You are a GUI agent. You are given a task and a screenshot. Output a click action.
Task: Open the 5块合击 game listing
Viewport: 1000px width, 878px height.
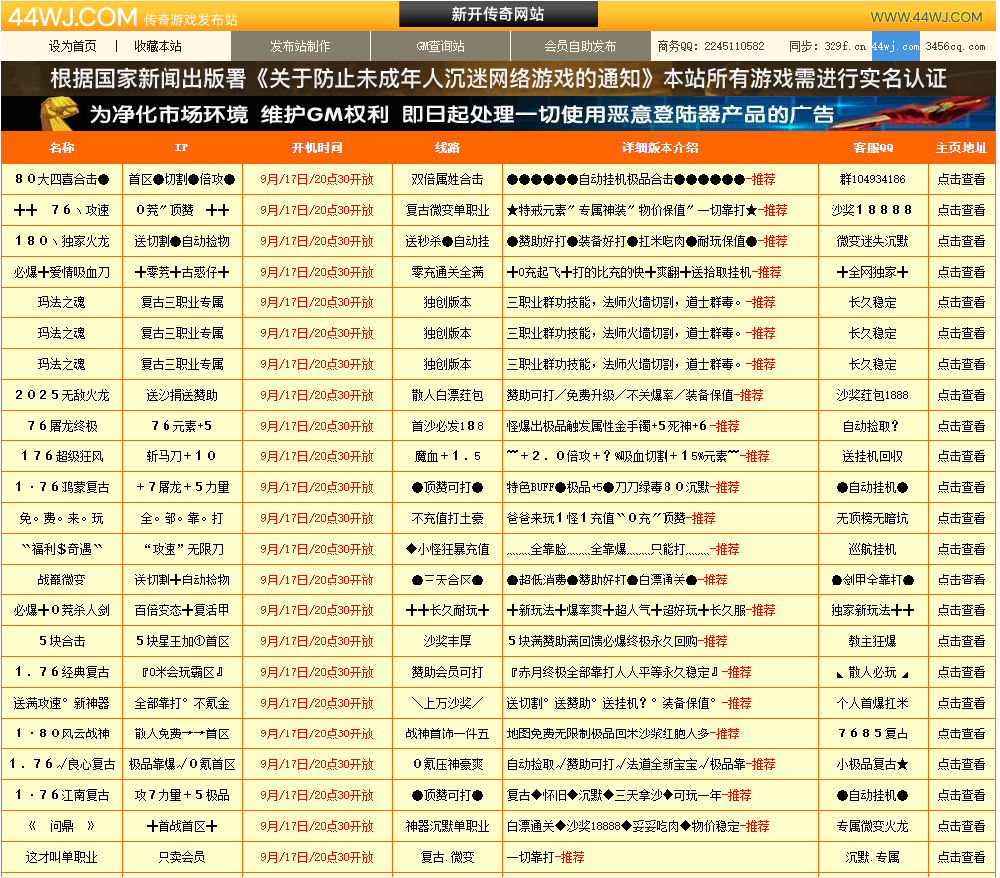pyautogui.click(x=62, y=641)
